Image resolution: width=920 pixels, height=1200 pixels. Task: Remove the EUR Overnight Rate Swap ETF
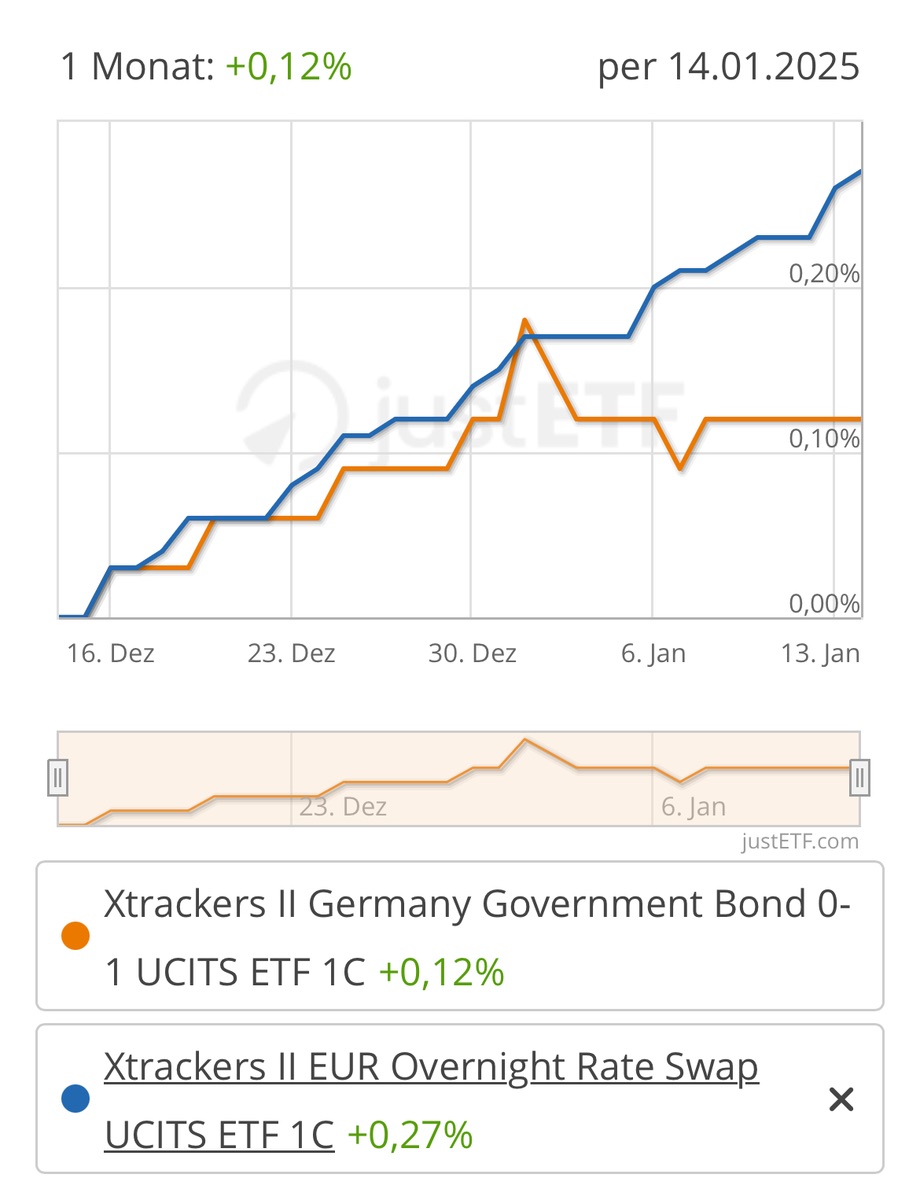point(841,1100)
